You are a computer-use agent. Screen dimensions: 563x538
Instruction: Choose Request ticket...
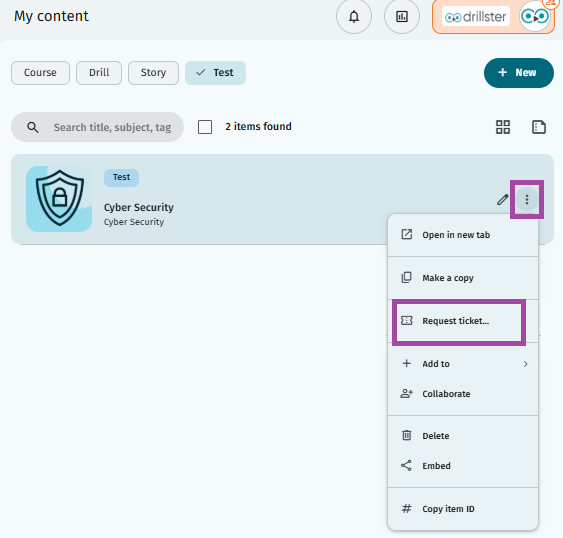point(463,321)
